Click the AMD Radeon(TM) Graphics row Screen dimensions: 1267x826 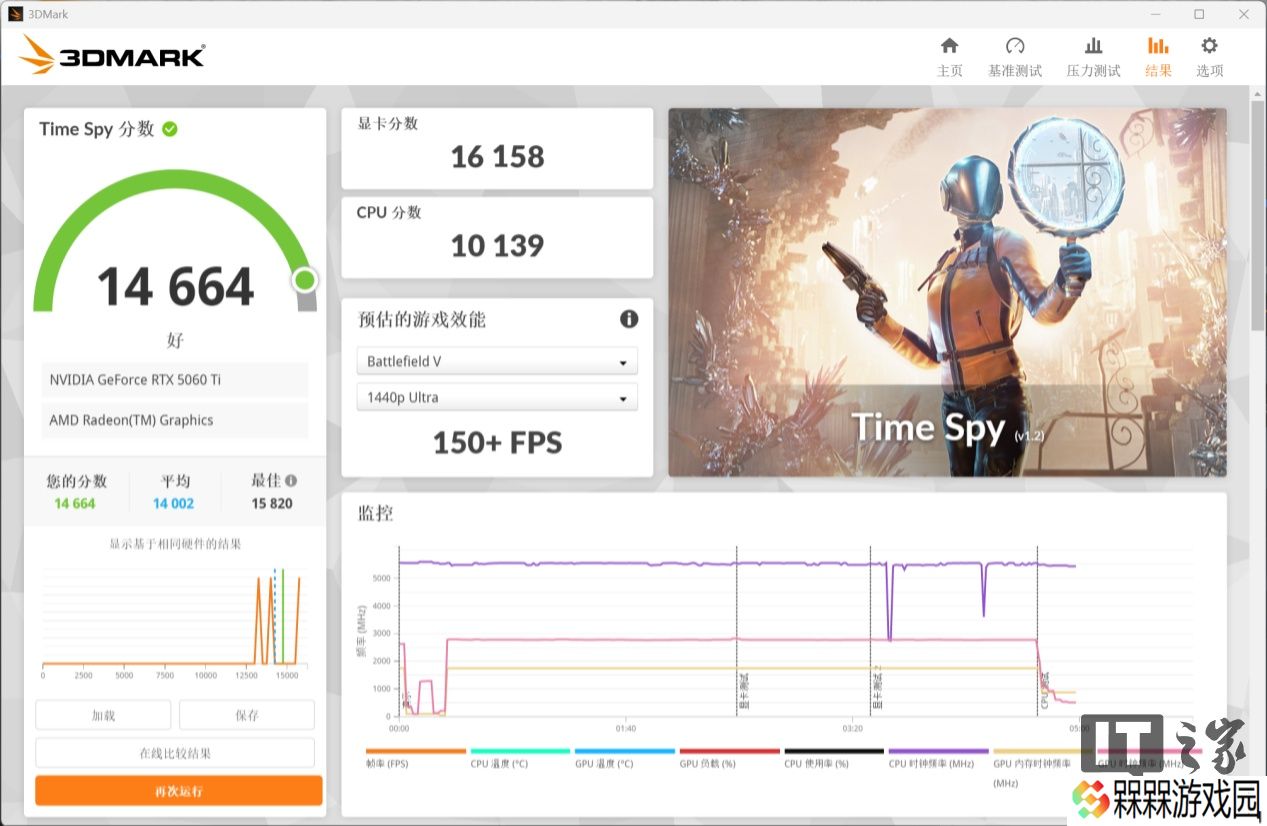tap(175, 420)
